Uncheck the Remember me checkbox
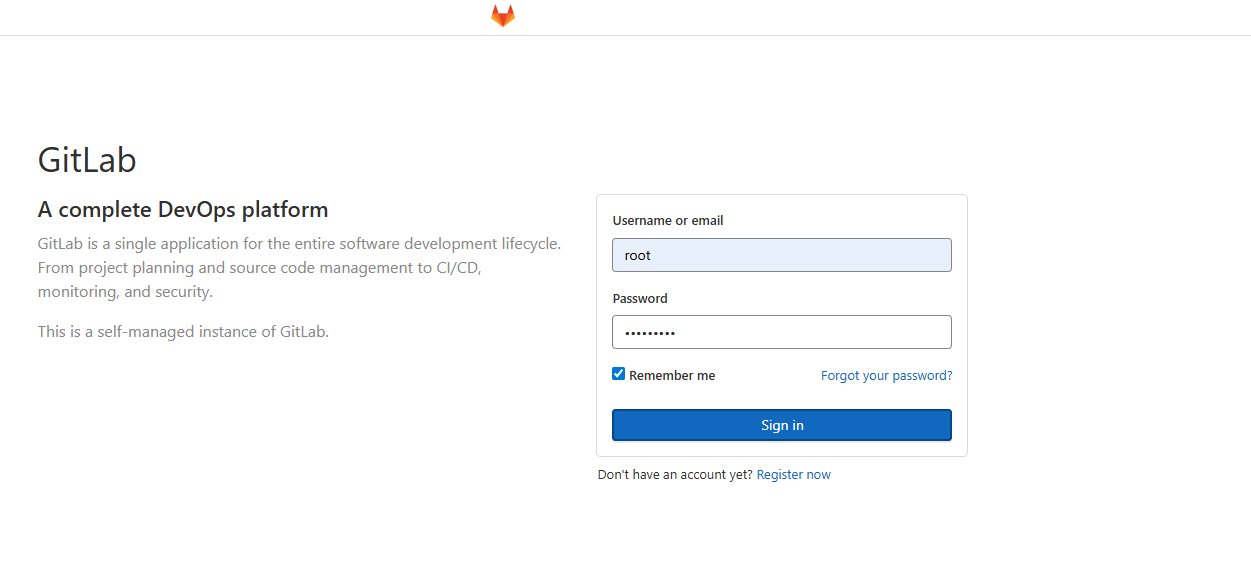This screenshot has height=585, width=1251. tap(619, 374)
